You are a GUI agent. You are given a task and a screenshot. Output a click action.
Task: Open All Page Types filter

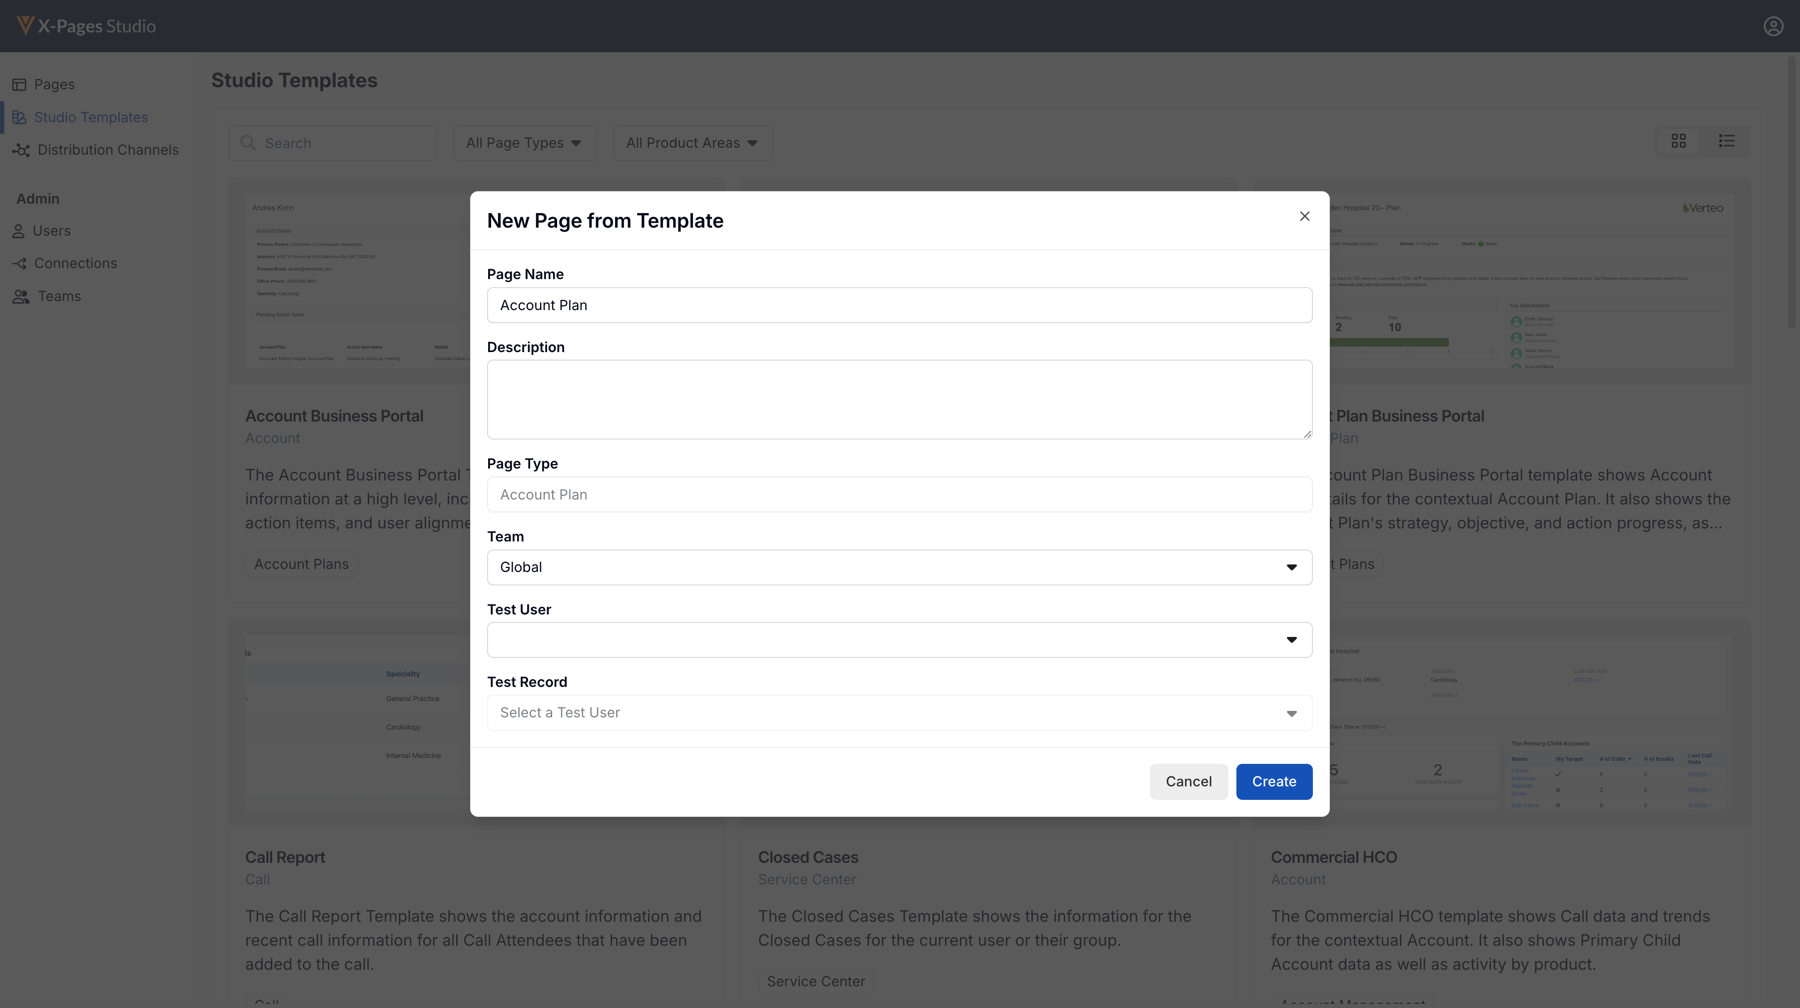click(524, 143)
